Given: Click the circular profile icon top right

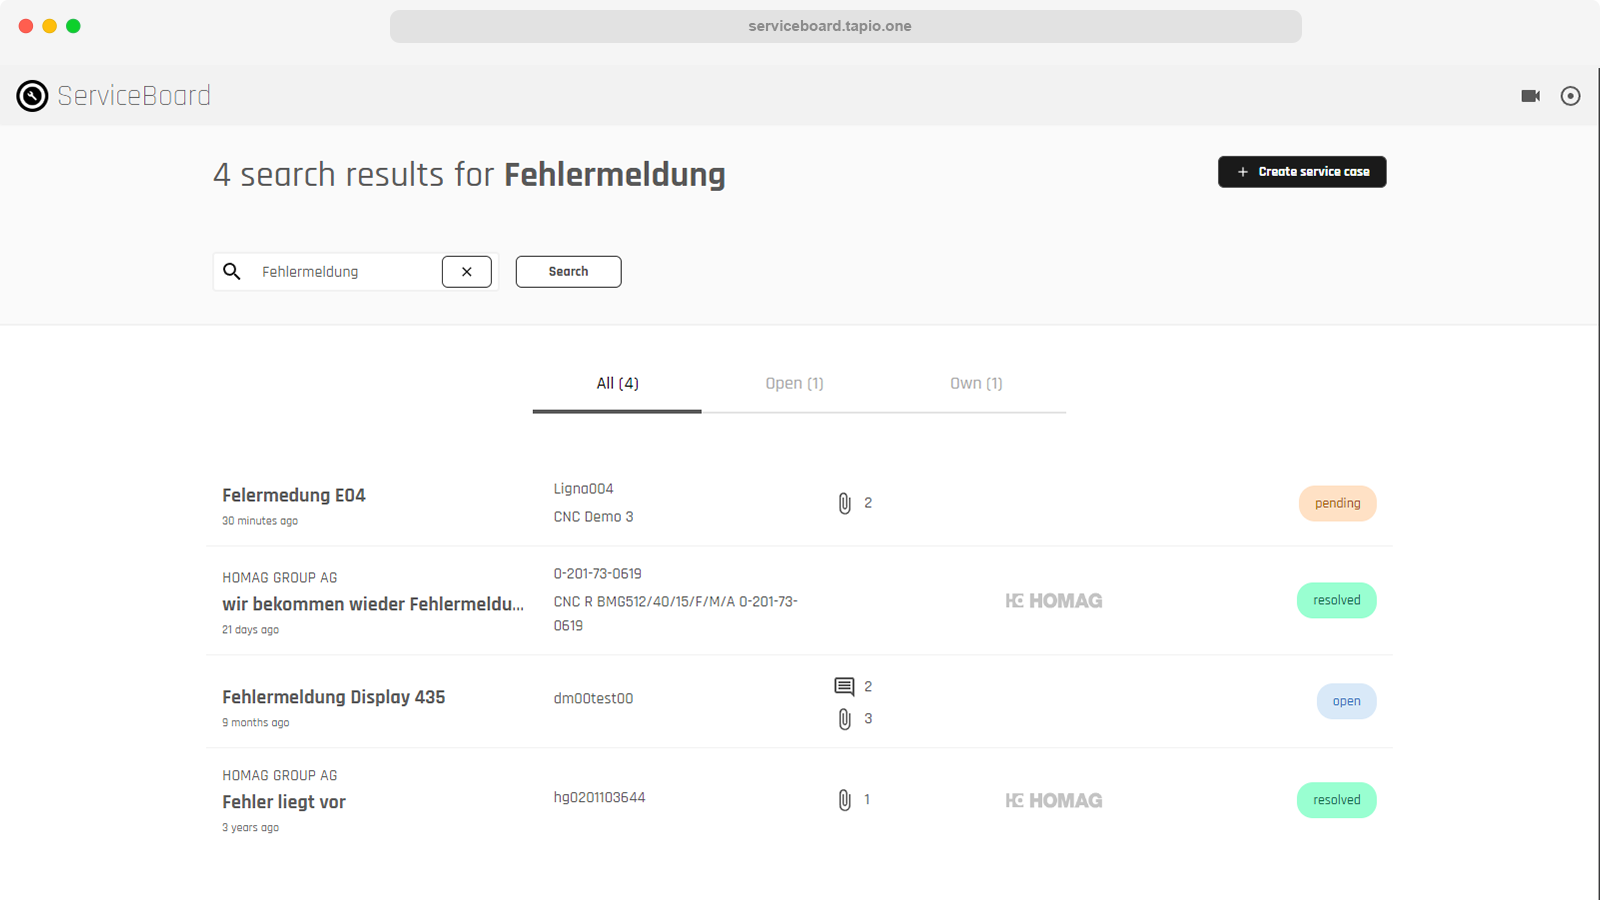Looking at the screenshot, I should click(x=1570, y=96).
